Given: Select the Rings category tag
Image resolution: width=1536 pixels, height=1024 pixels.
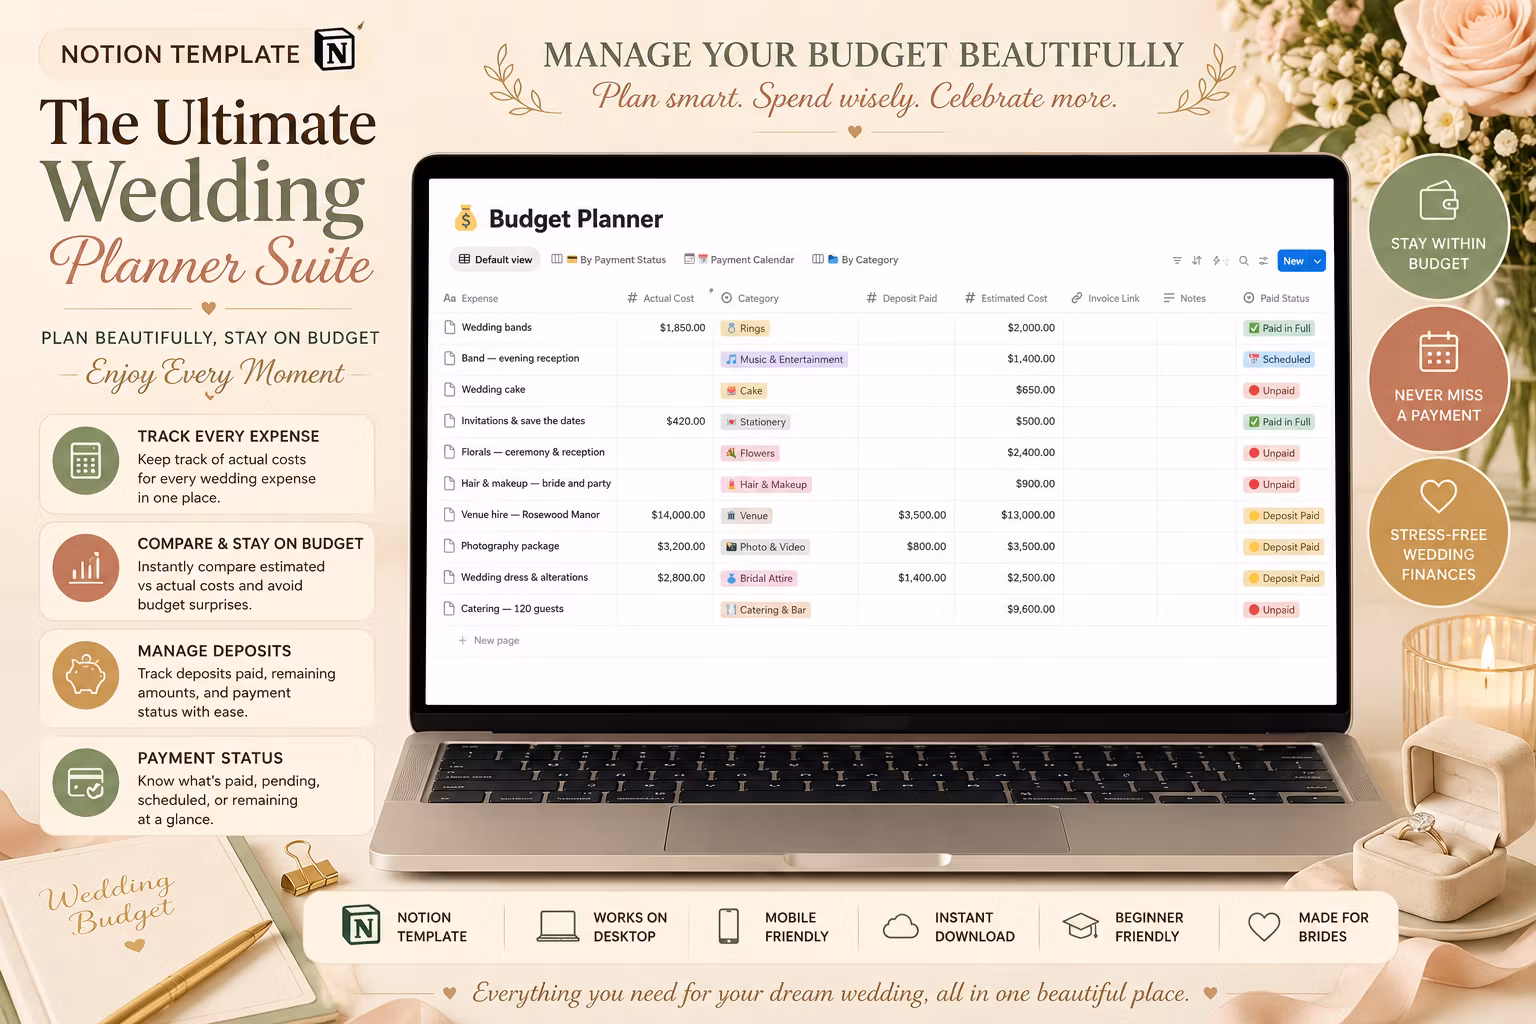Looking at the screenshot, I should point(746,328).
